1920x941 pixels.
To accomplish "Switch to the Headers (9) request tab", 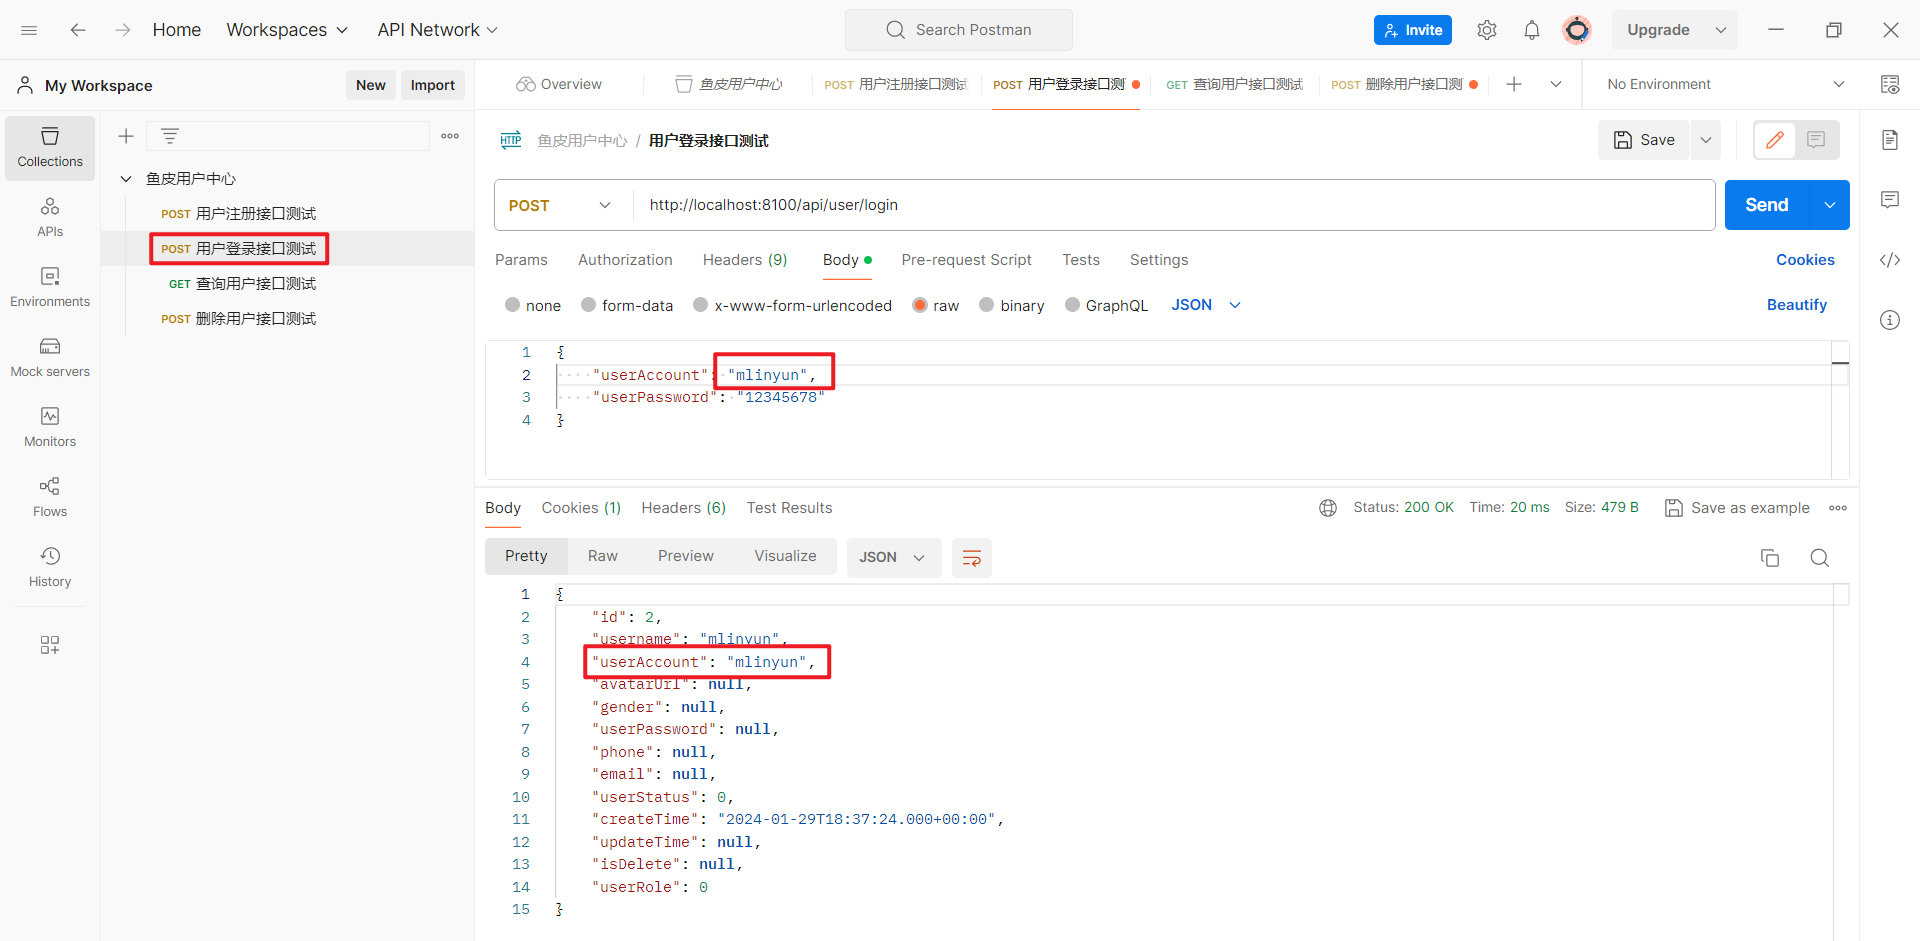I will (744, 260).
